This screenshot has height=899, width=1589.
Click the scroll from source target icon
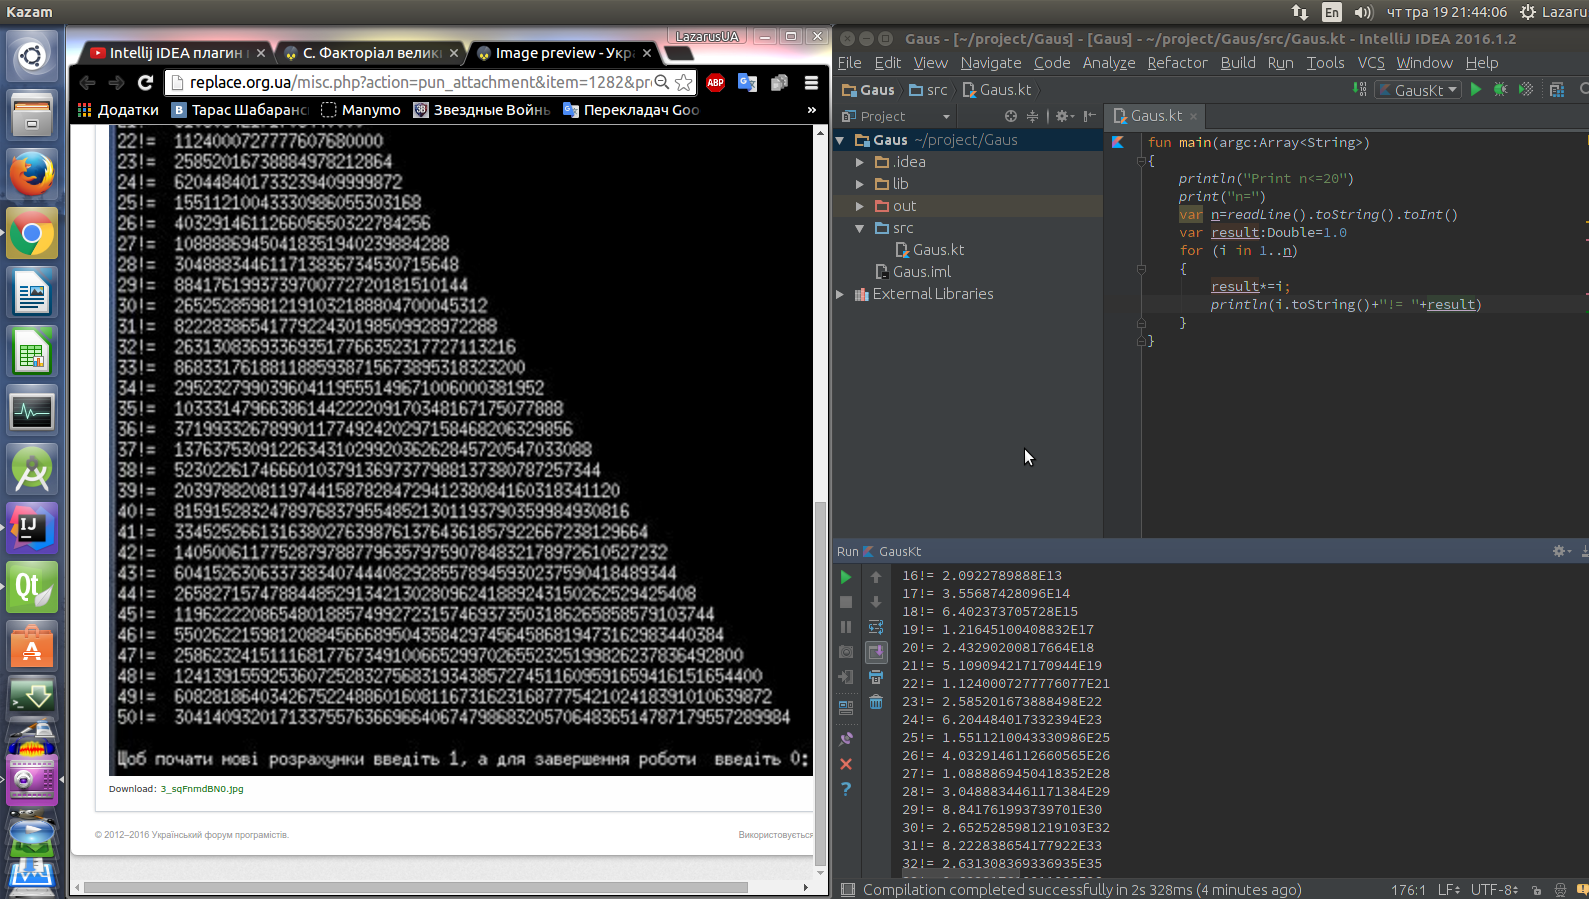click(x=1011, y=117)
